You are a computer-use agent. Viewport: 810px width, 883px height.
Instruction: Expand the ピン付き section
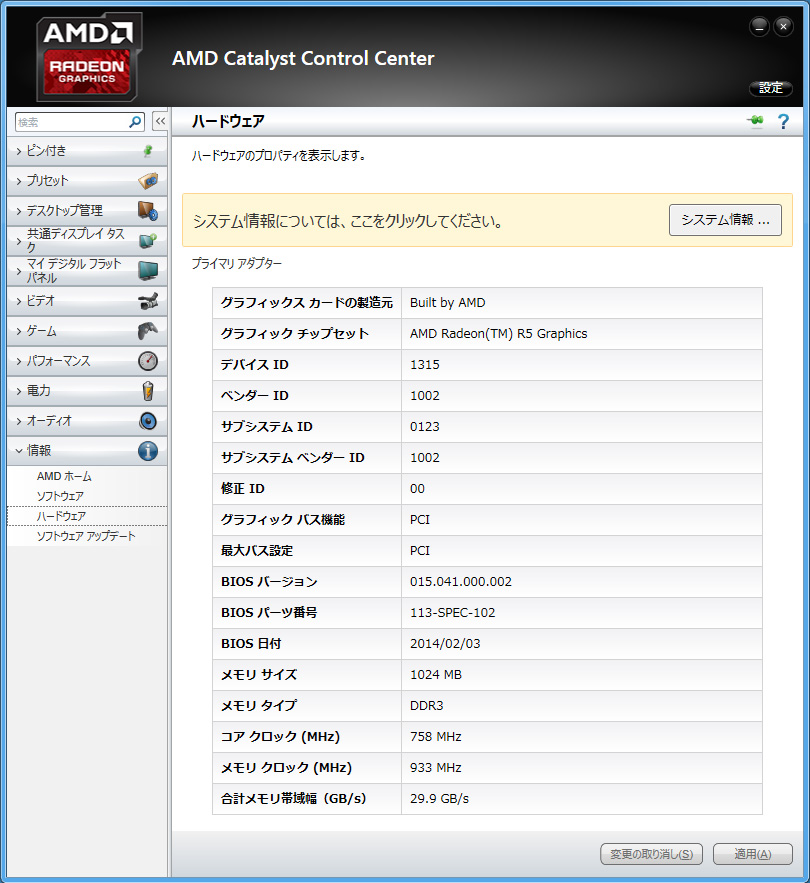[x=87, y=151]
